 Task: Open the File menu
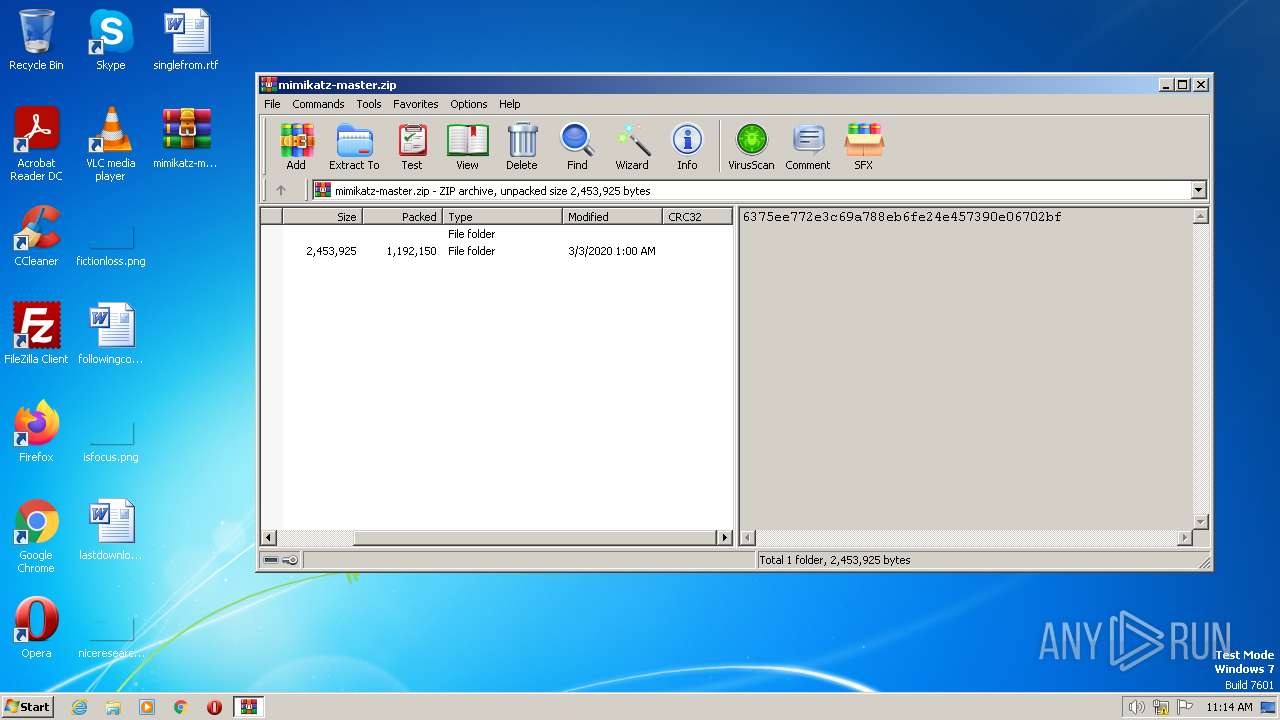(x=272, y=104)
